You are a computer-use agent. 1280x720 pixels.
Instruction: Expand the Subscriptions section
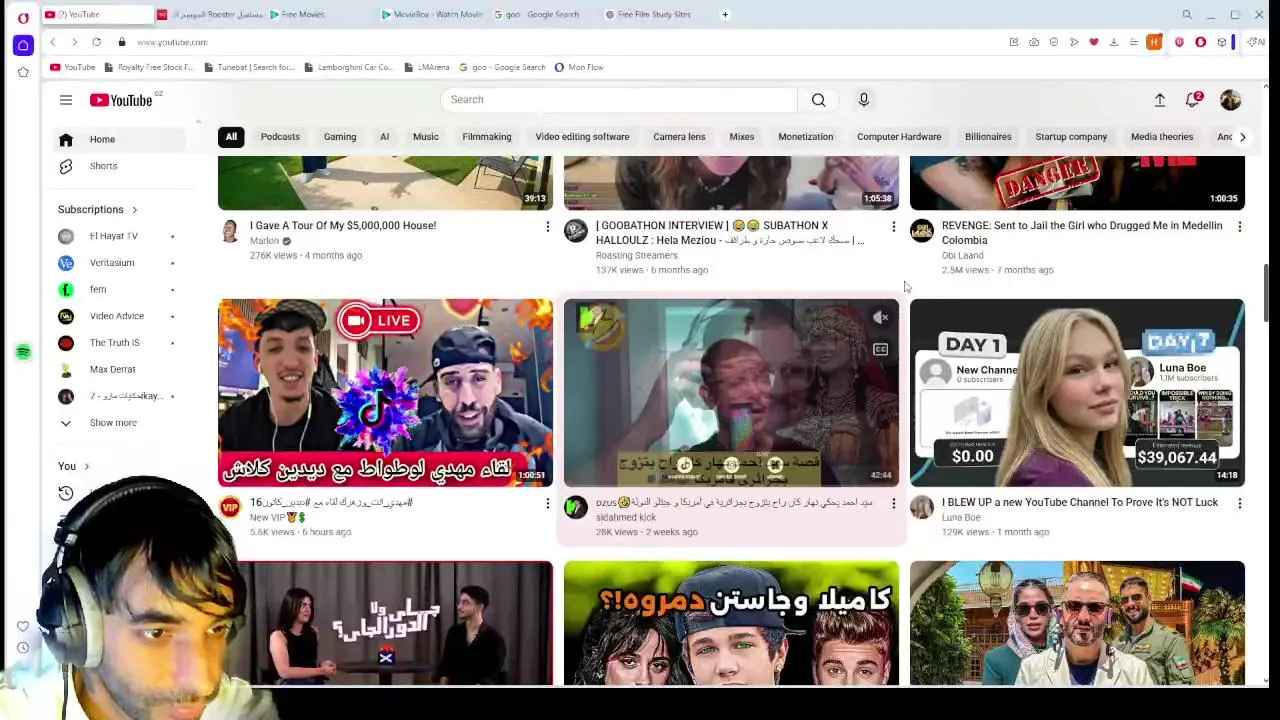(98, 210)
